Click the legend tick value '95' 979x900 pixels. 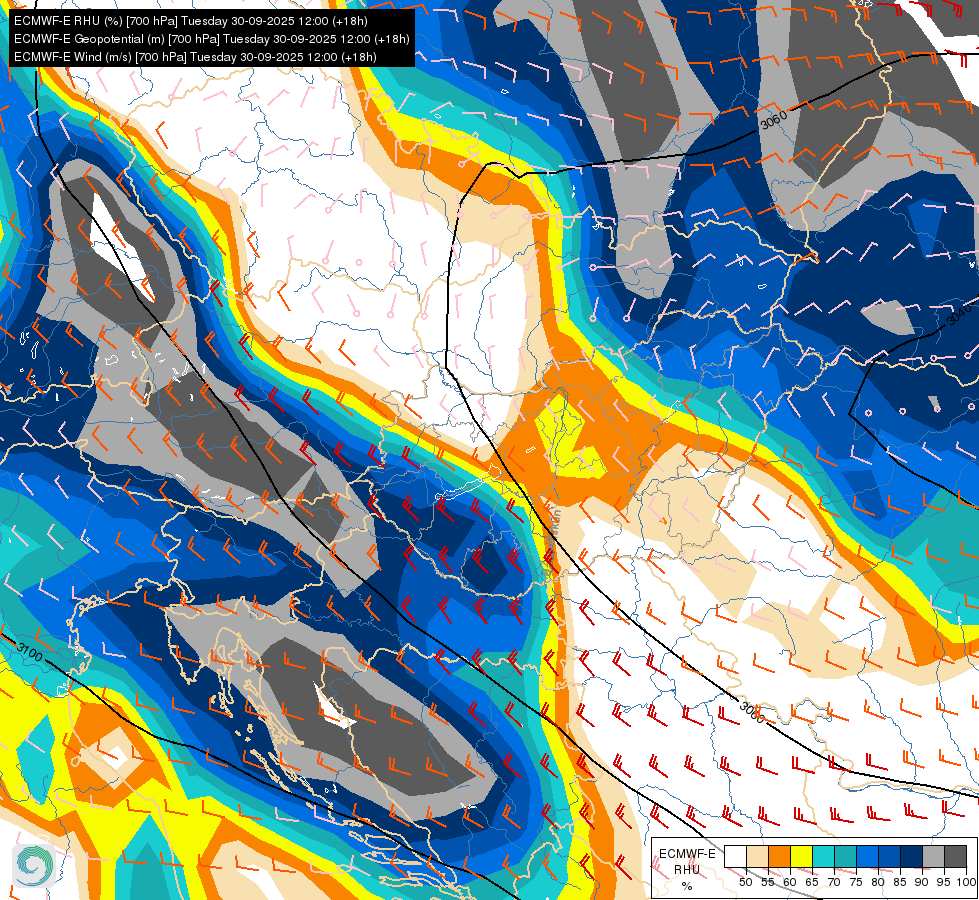coord(943,882)
